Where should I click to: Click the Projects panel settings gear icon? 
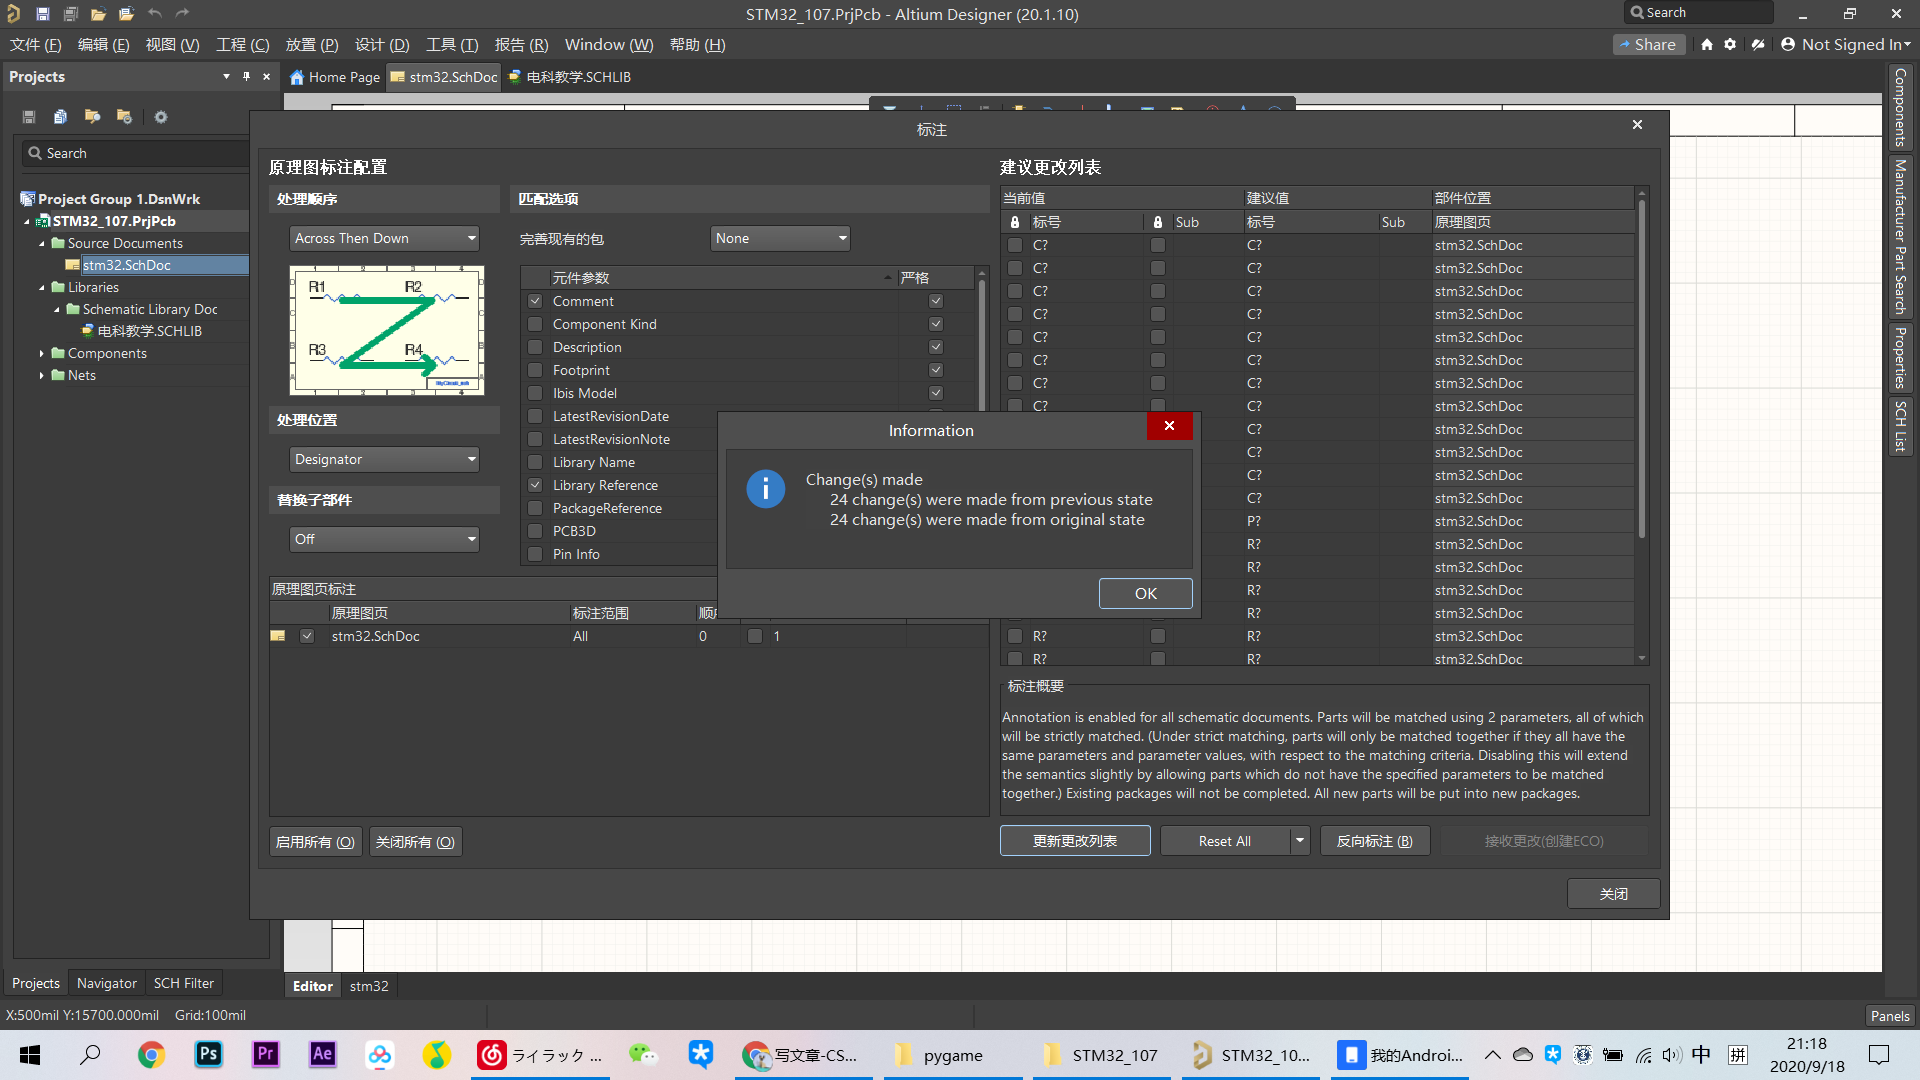[161, 117]
